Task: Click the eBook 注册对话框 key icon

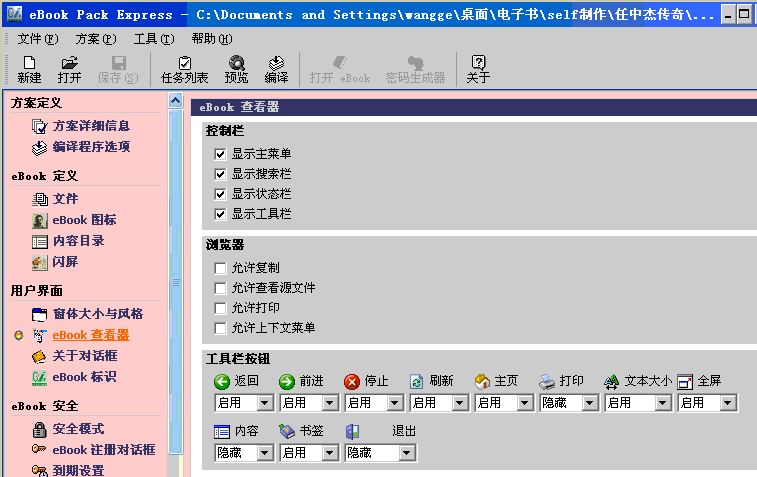Action: (39, 449)
